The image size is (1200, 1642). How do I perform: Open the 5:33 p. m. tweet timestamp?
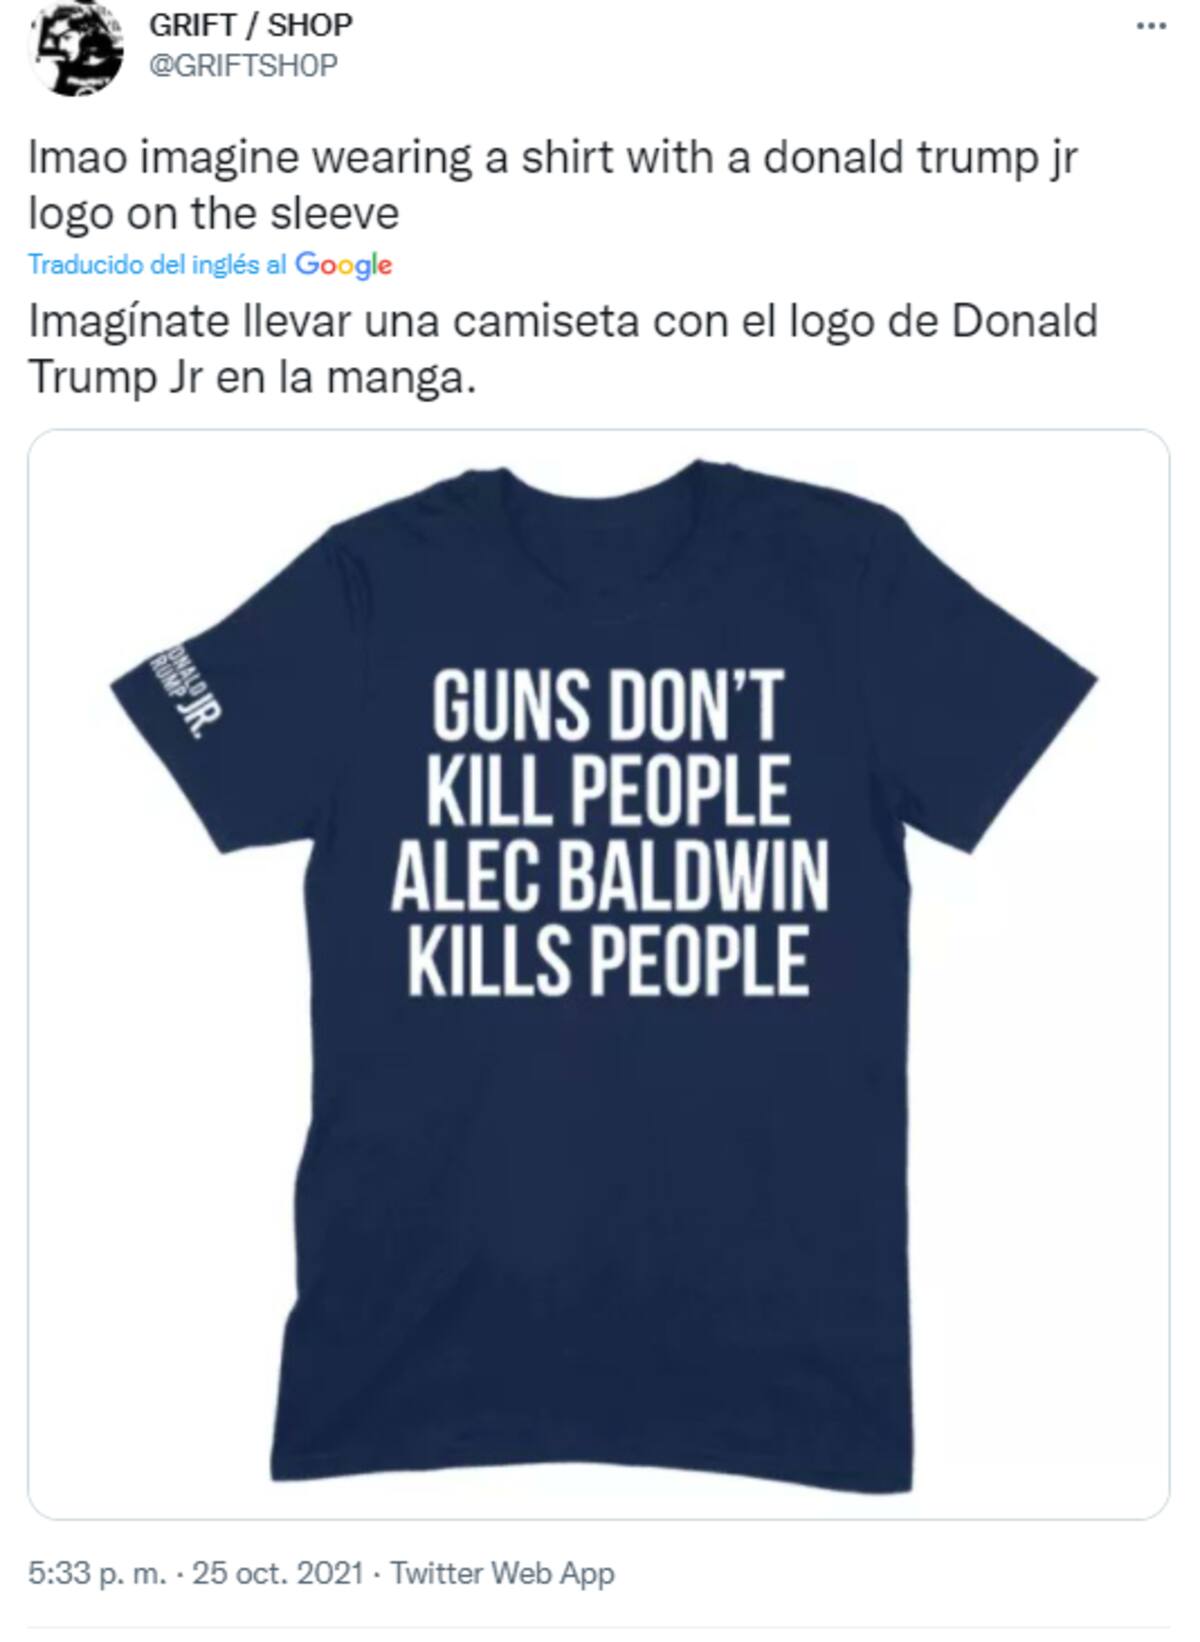coord(97,1573)
